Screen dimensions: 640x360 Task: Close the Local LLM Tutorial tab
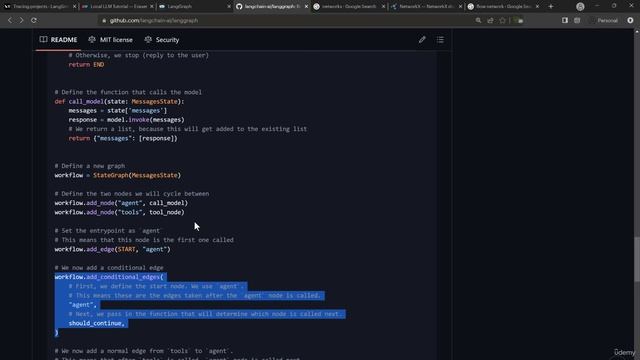pos(152,7)
